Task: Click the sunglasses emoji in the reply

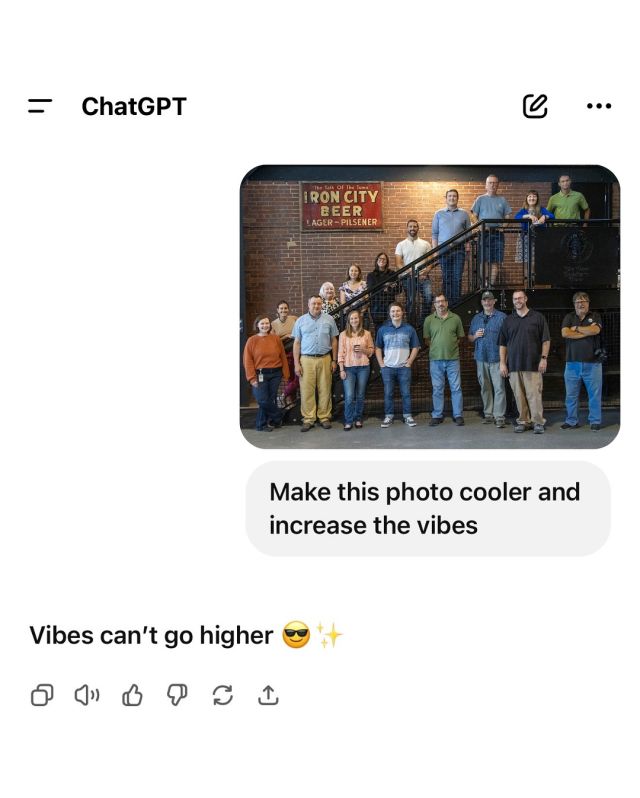Action: 296,635
